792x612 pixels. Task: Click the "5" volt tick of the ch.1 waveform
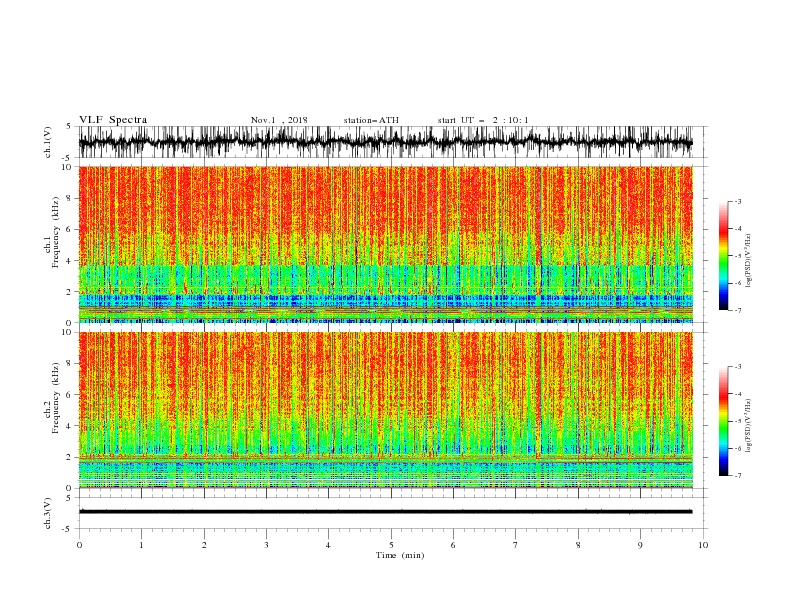[x=69, y=126]
